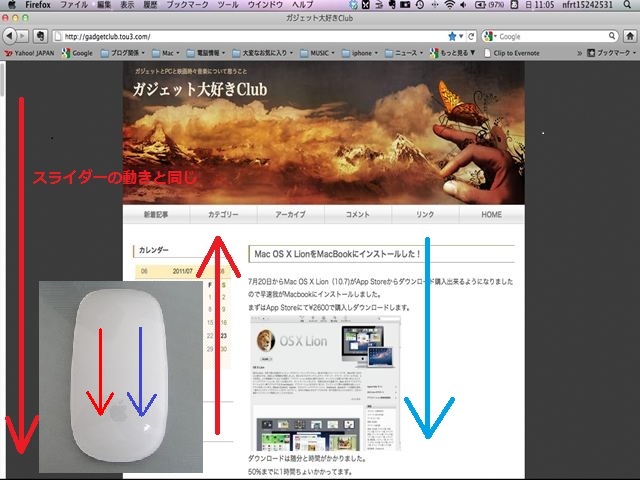Open the search engine selector dropdown
Screen dimensions: 640x480
tap(489, 36)
